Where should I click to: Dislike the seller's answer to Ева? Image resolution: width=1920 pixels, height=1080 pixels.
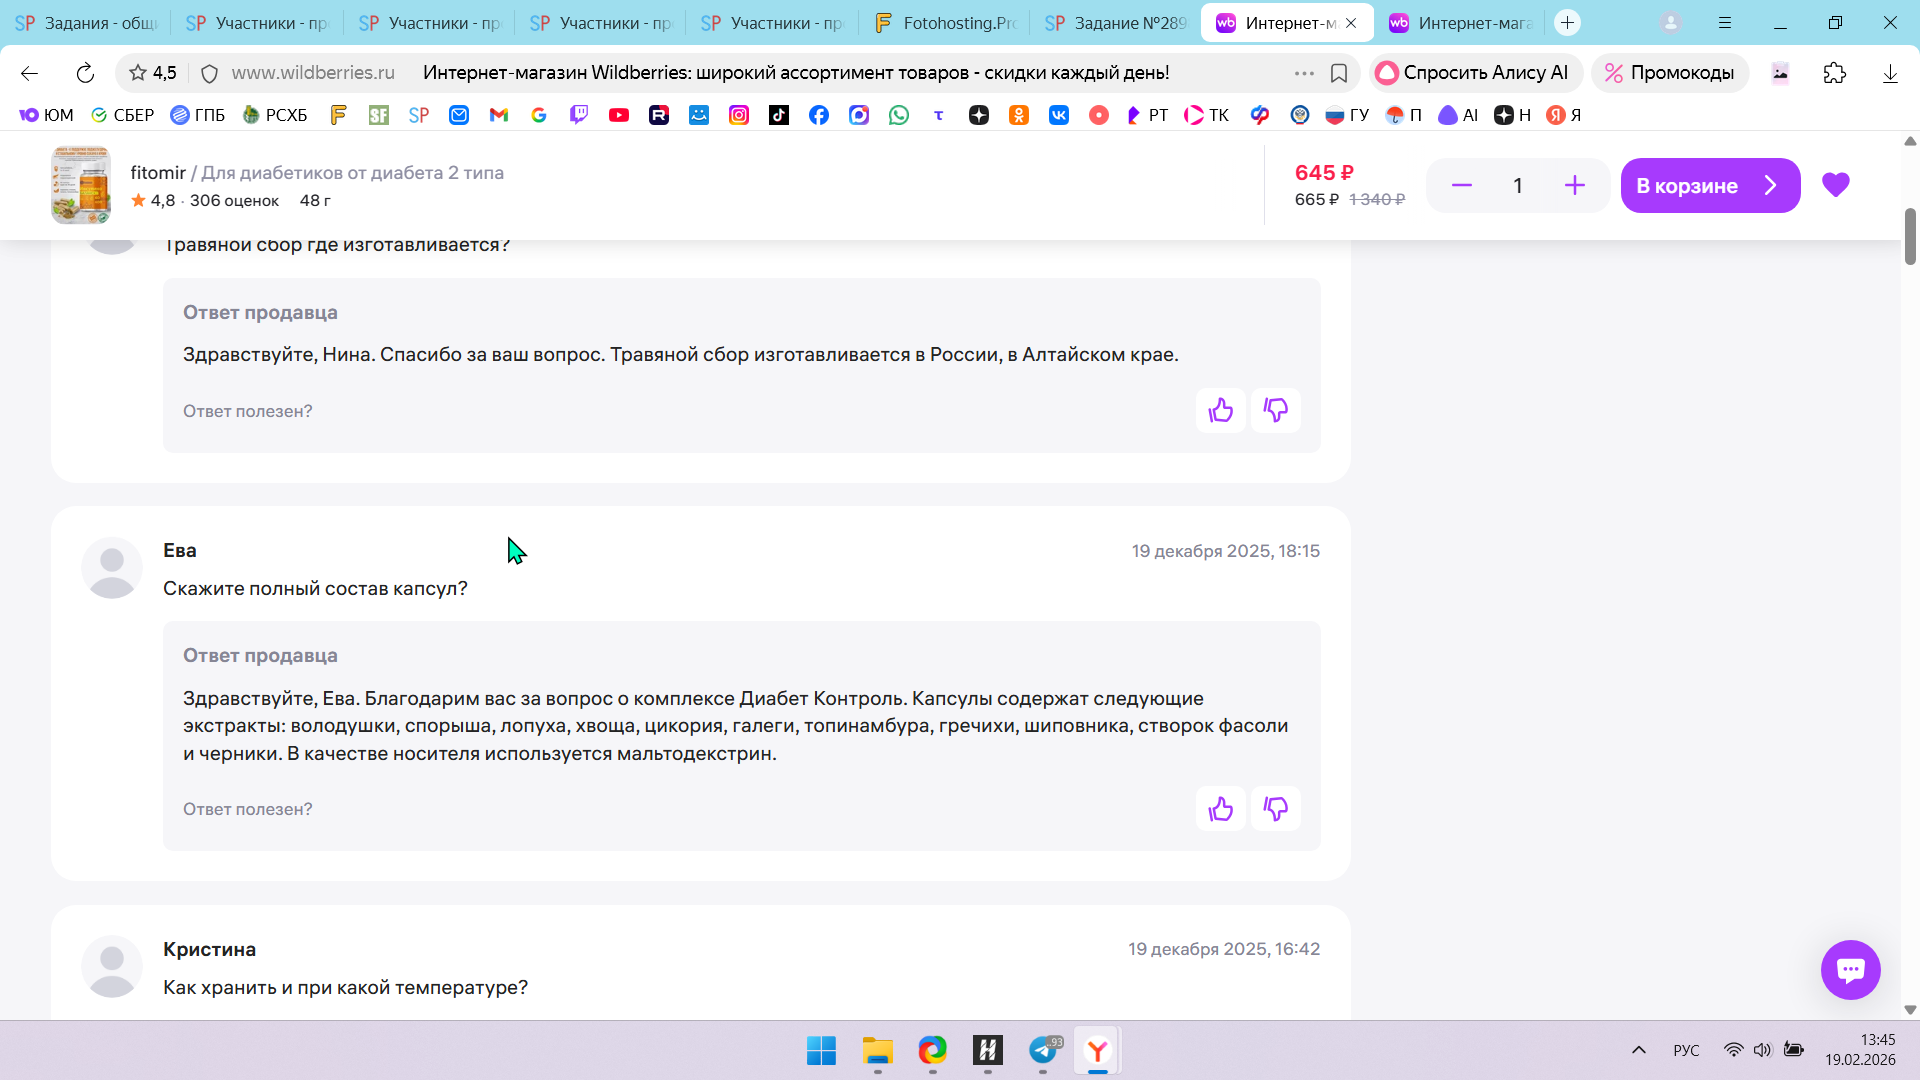1275,809
